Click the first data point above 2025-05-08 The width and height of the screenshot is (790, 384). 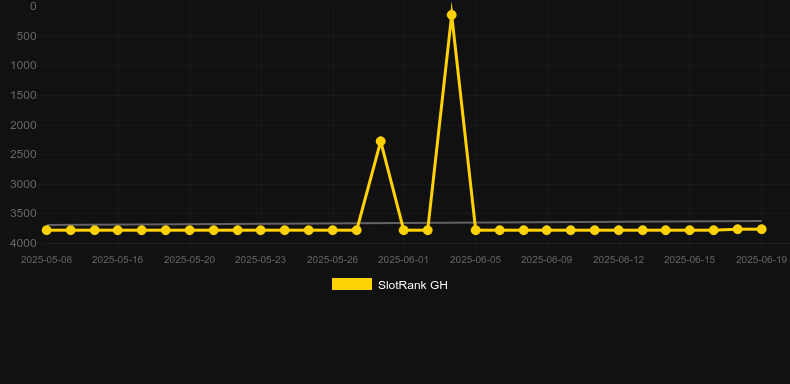(x=47, y=230)
